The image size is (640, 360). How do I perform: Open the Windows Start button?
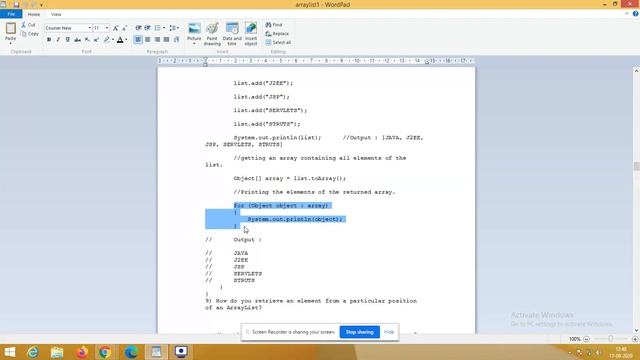9,352
